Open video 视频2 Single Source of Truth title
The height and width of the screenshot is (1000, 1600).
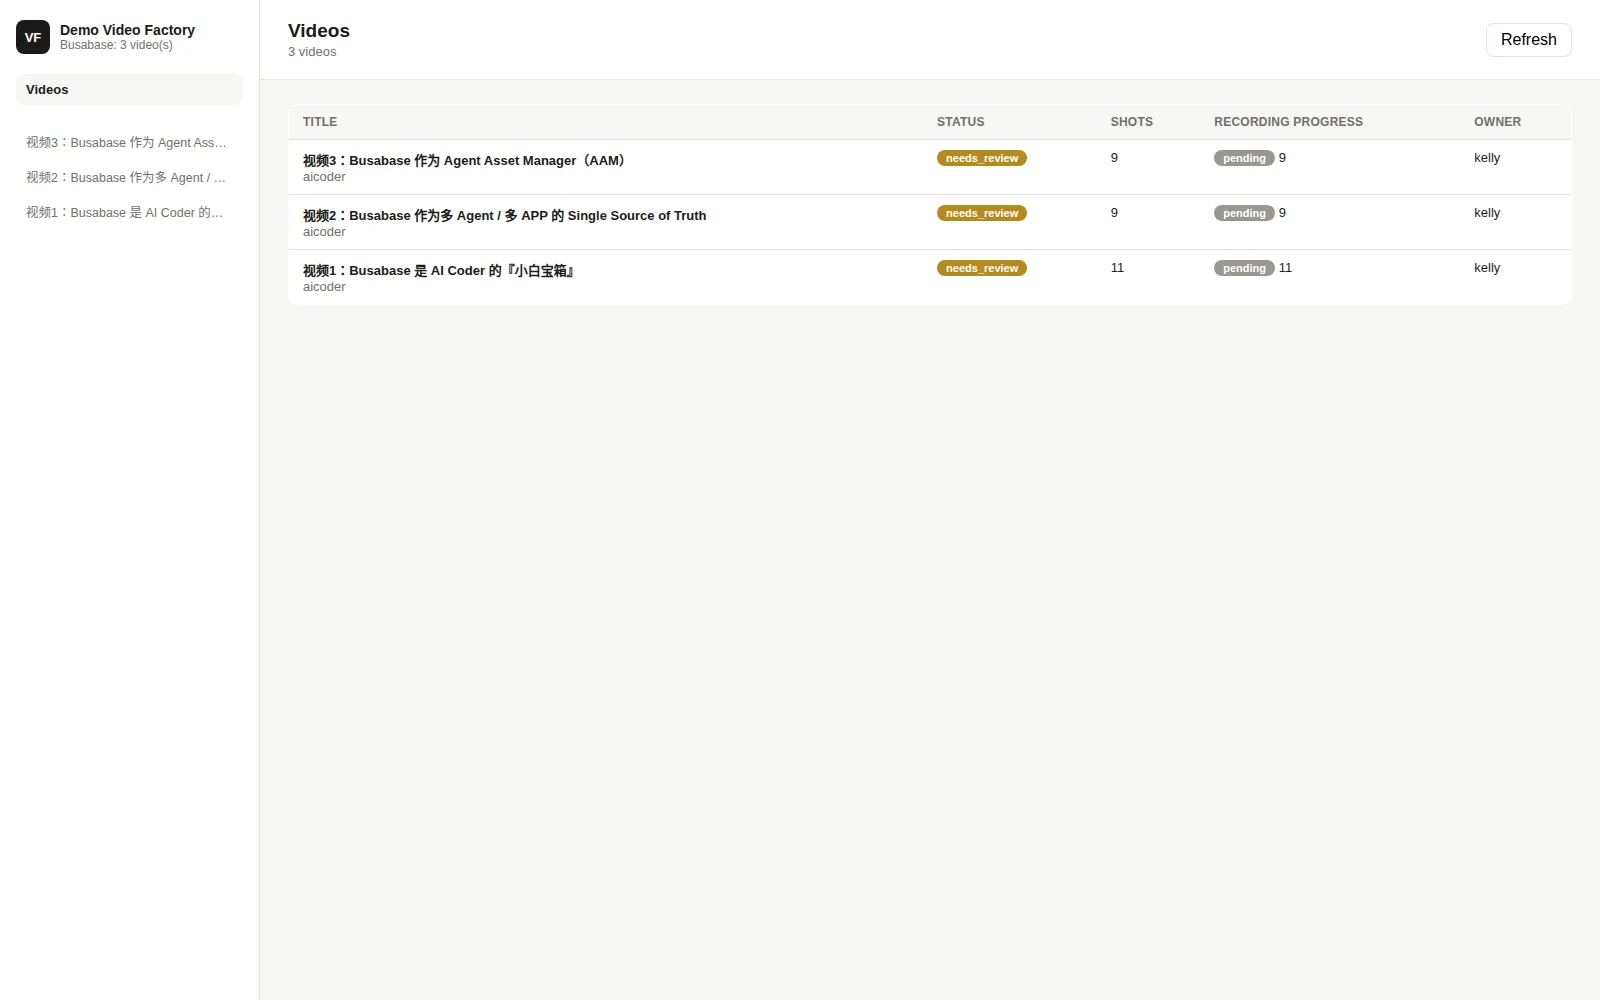pyautogui.click(x=504, y=215)
